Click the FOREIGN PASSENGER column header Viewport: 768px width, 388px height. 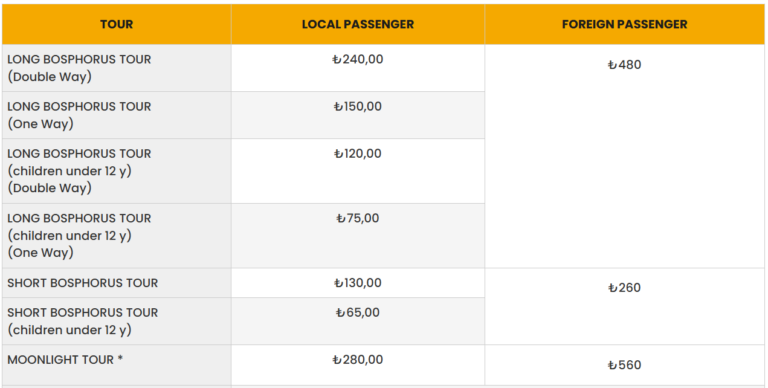(x=624, y=24)
